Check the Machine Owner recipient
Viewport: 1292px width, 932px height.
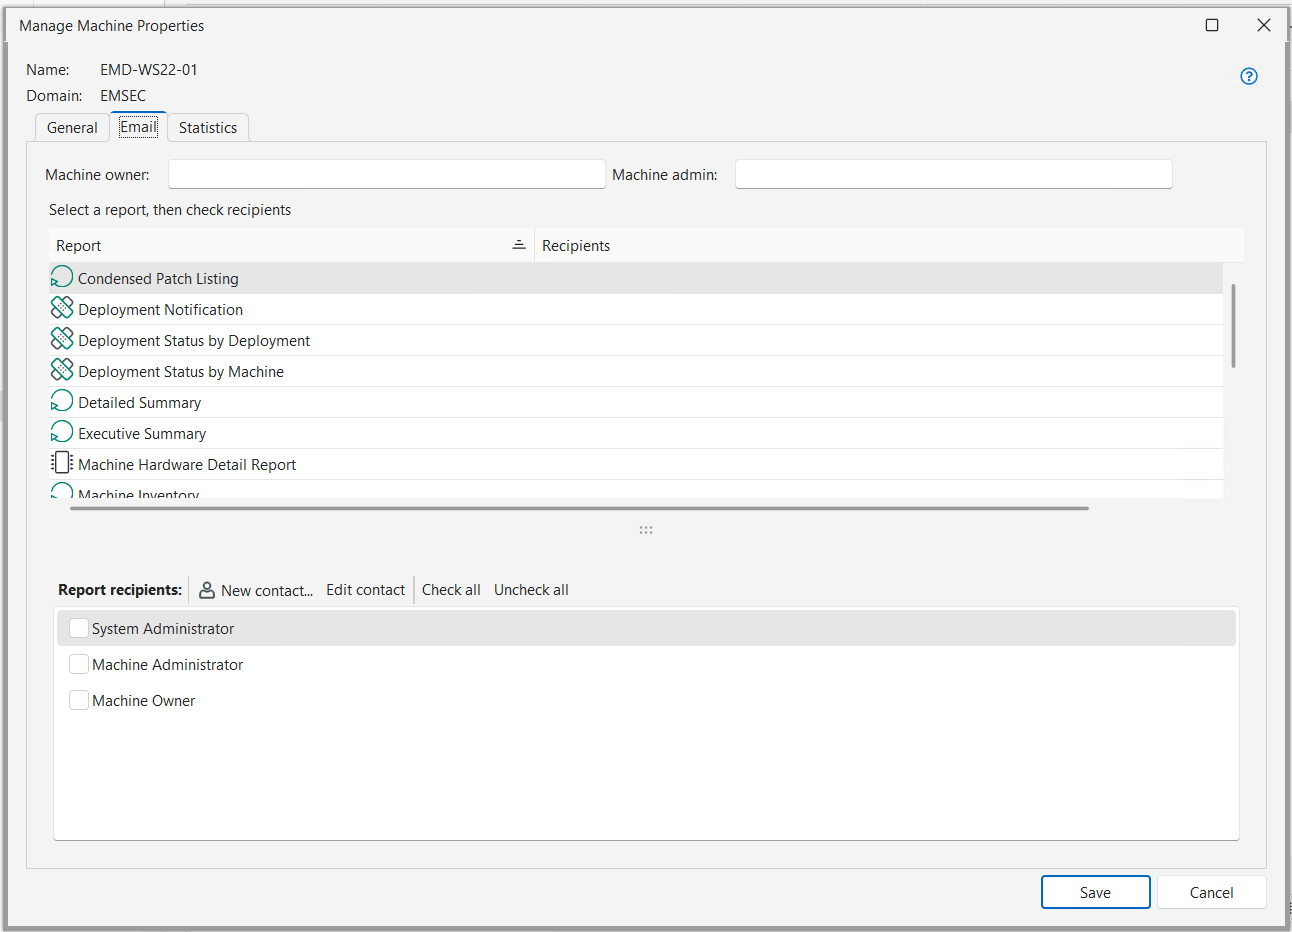point(79,699)
